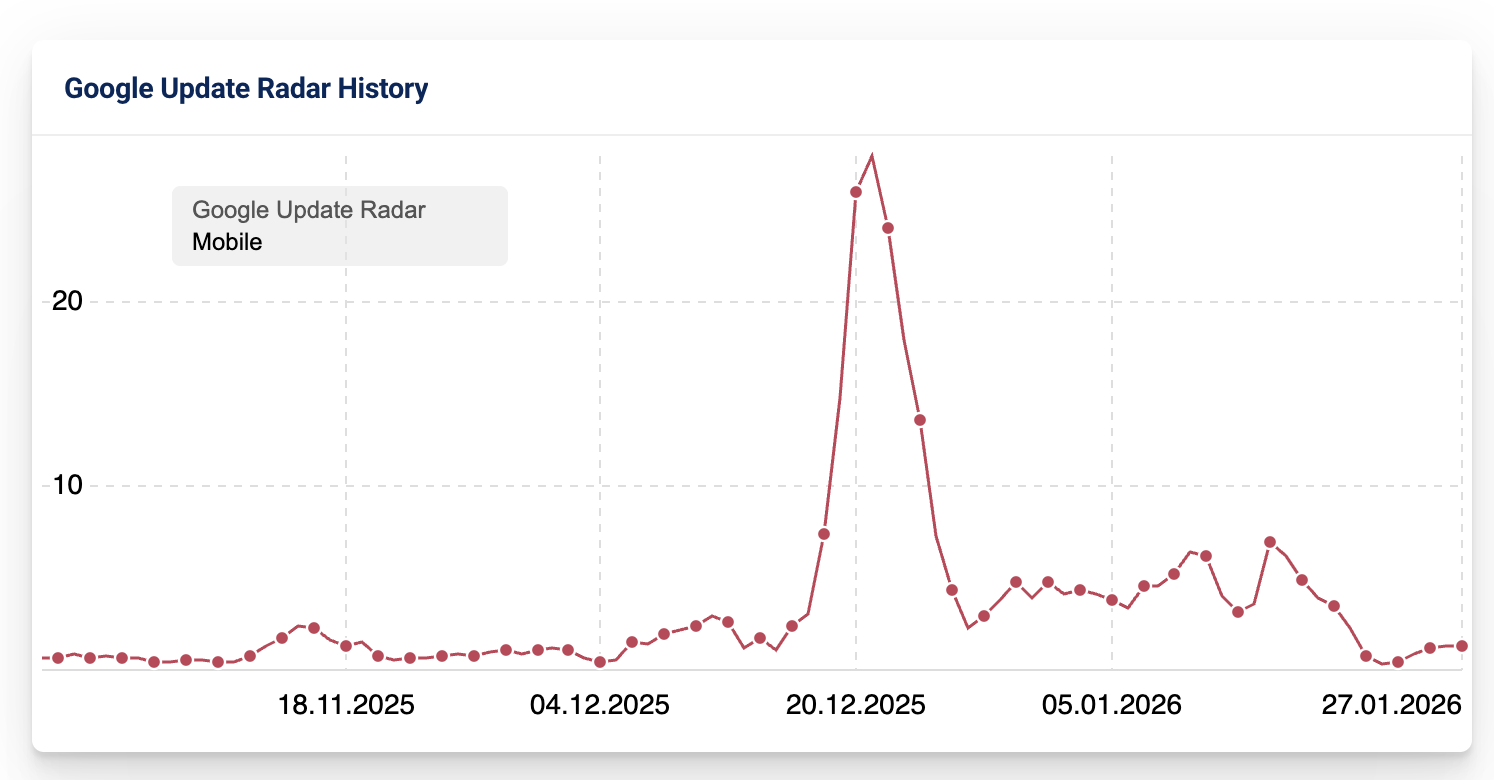Click the data point between 10 and 20
The width and height of the screenshot is (1494, 780).
click(x=920, y=420)
